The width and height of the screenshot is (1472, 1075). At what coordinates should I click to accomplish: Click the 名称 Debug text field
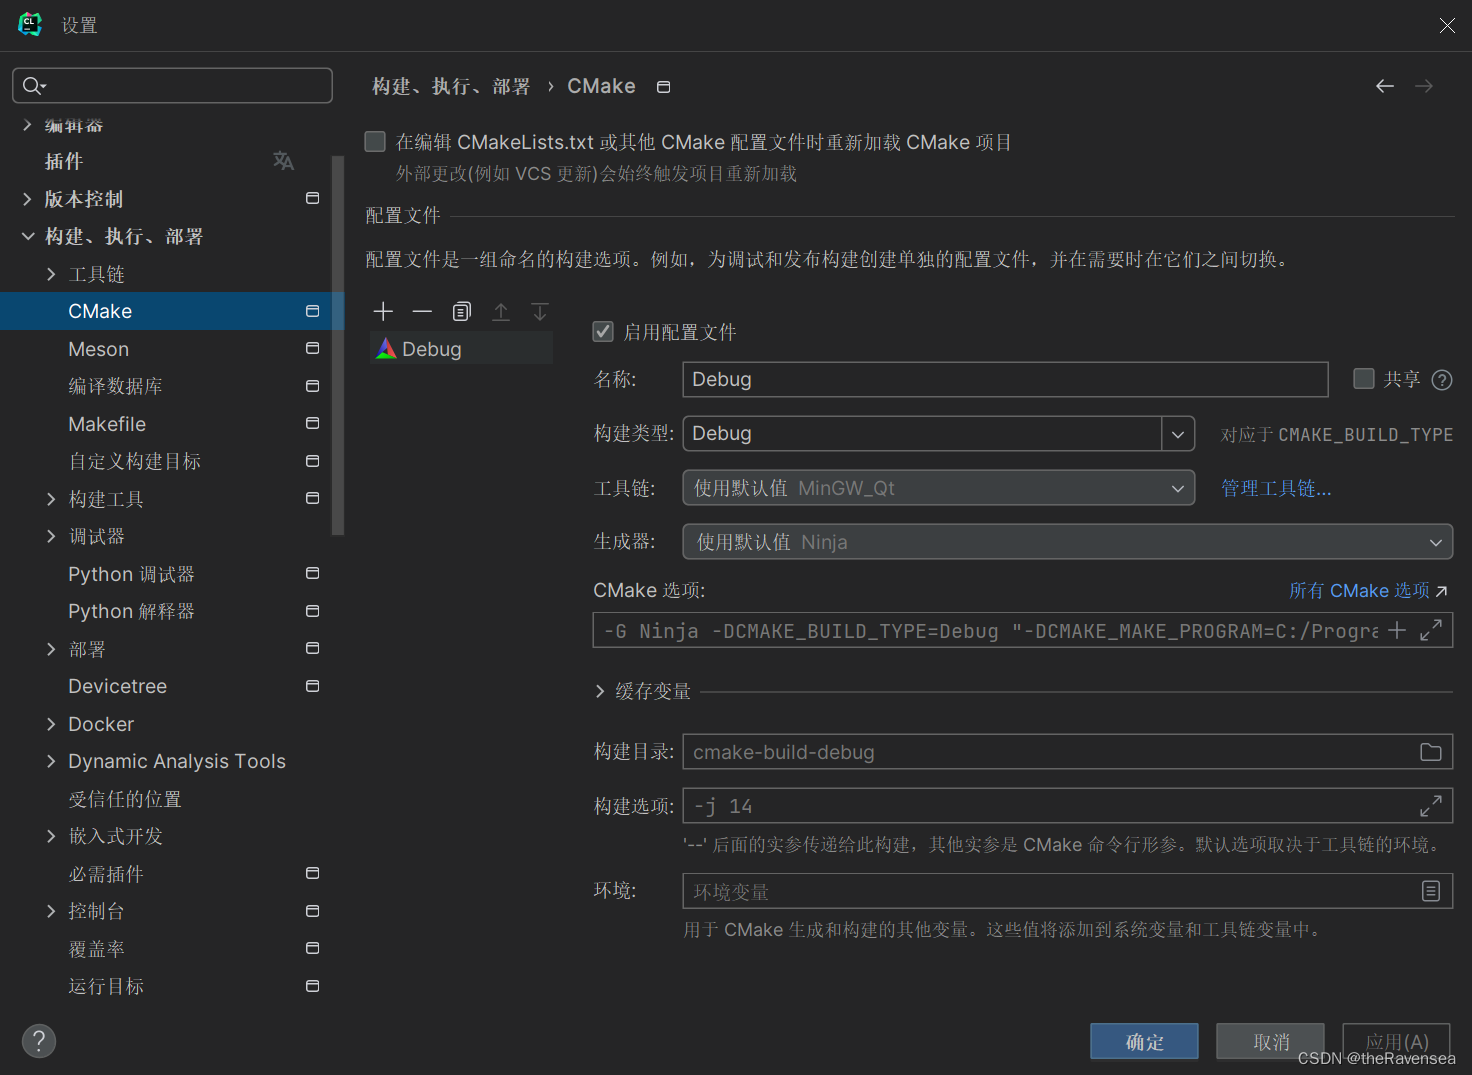[1005, 380]
